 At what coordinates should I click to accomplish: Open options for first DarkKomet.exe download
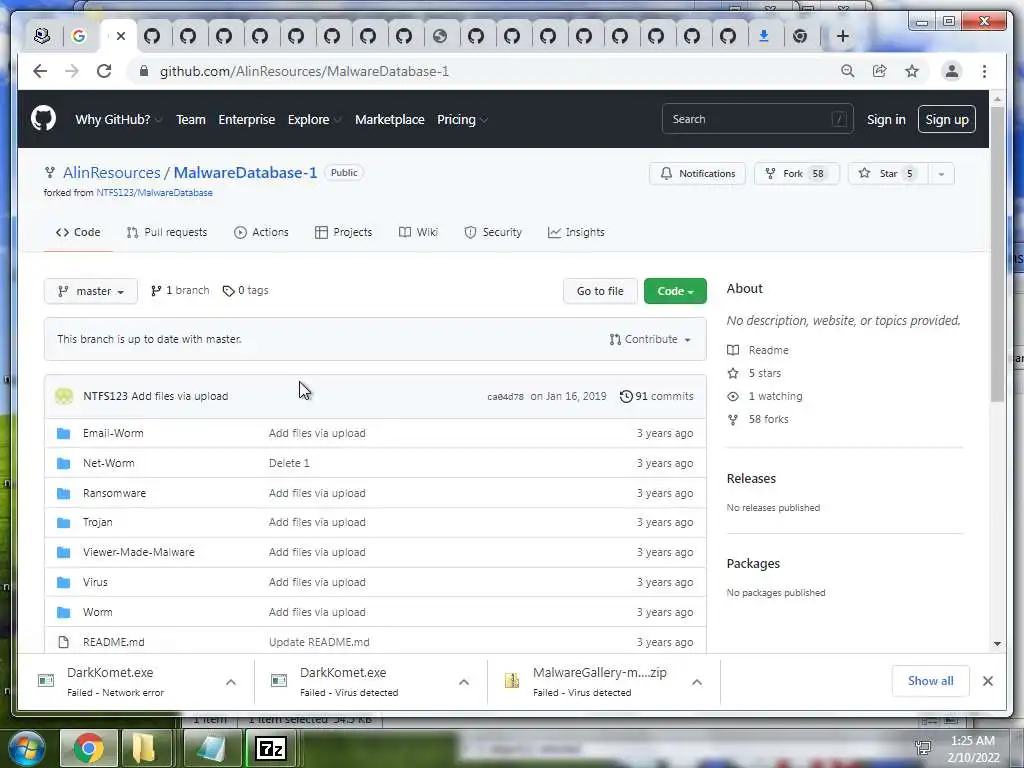[231, 682]
